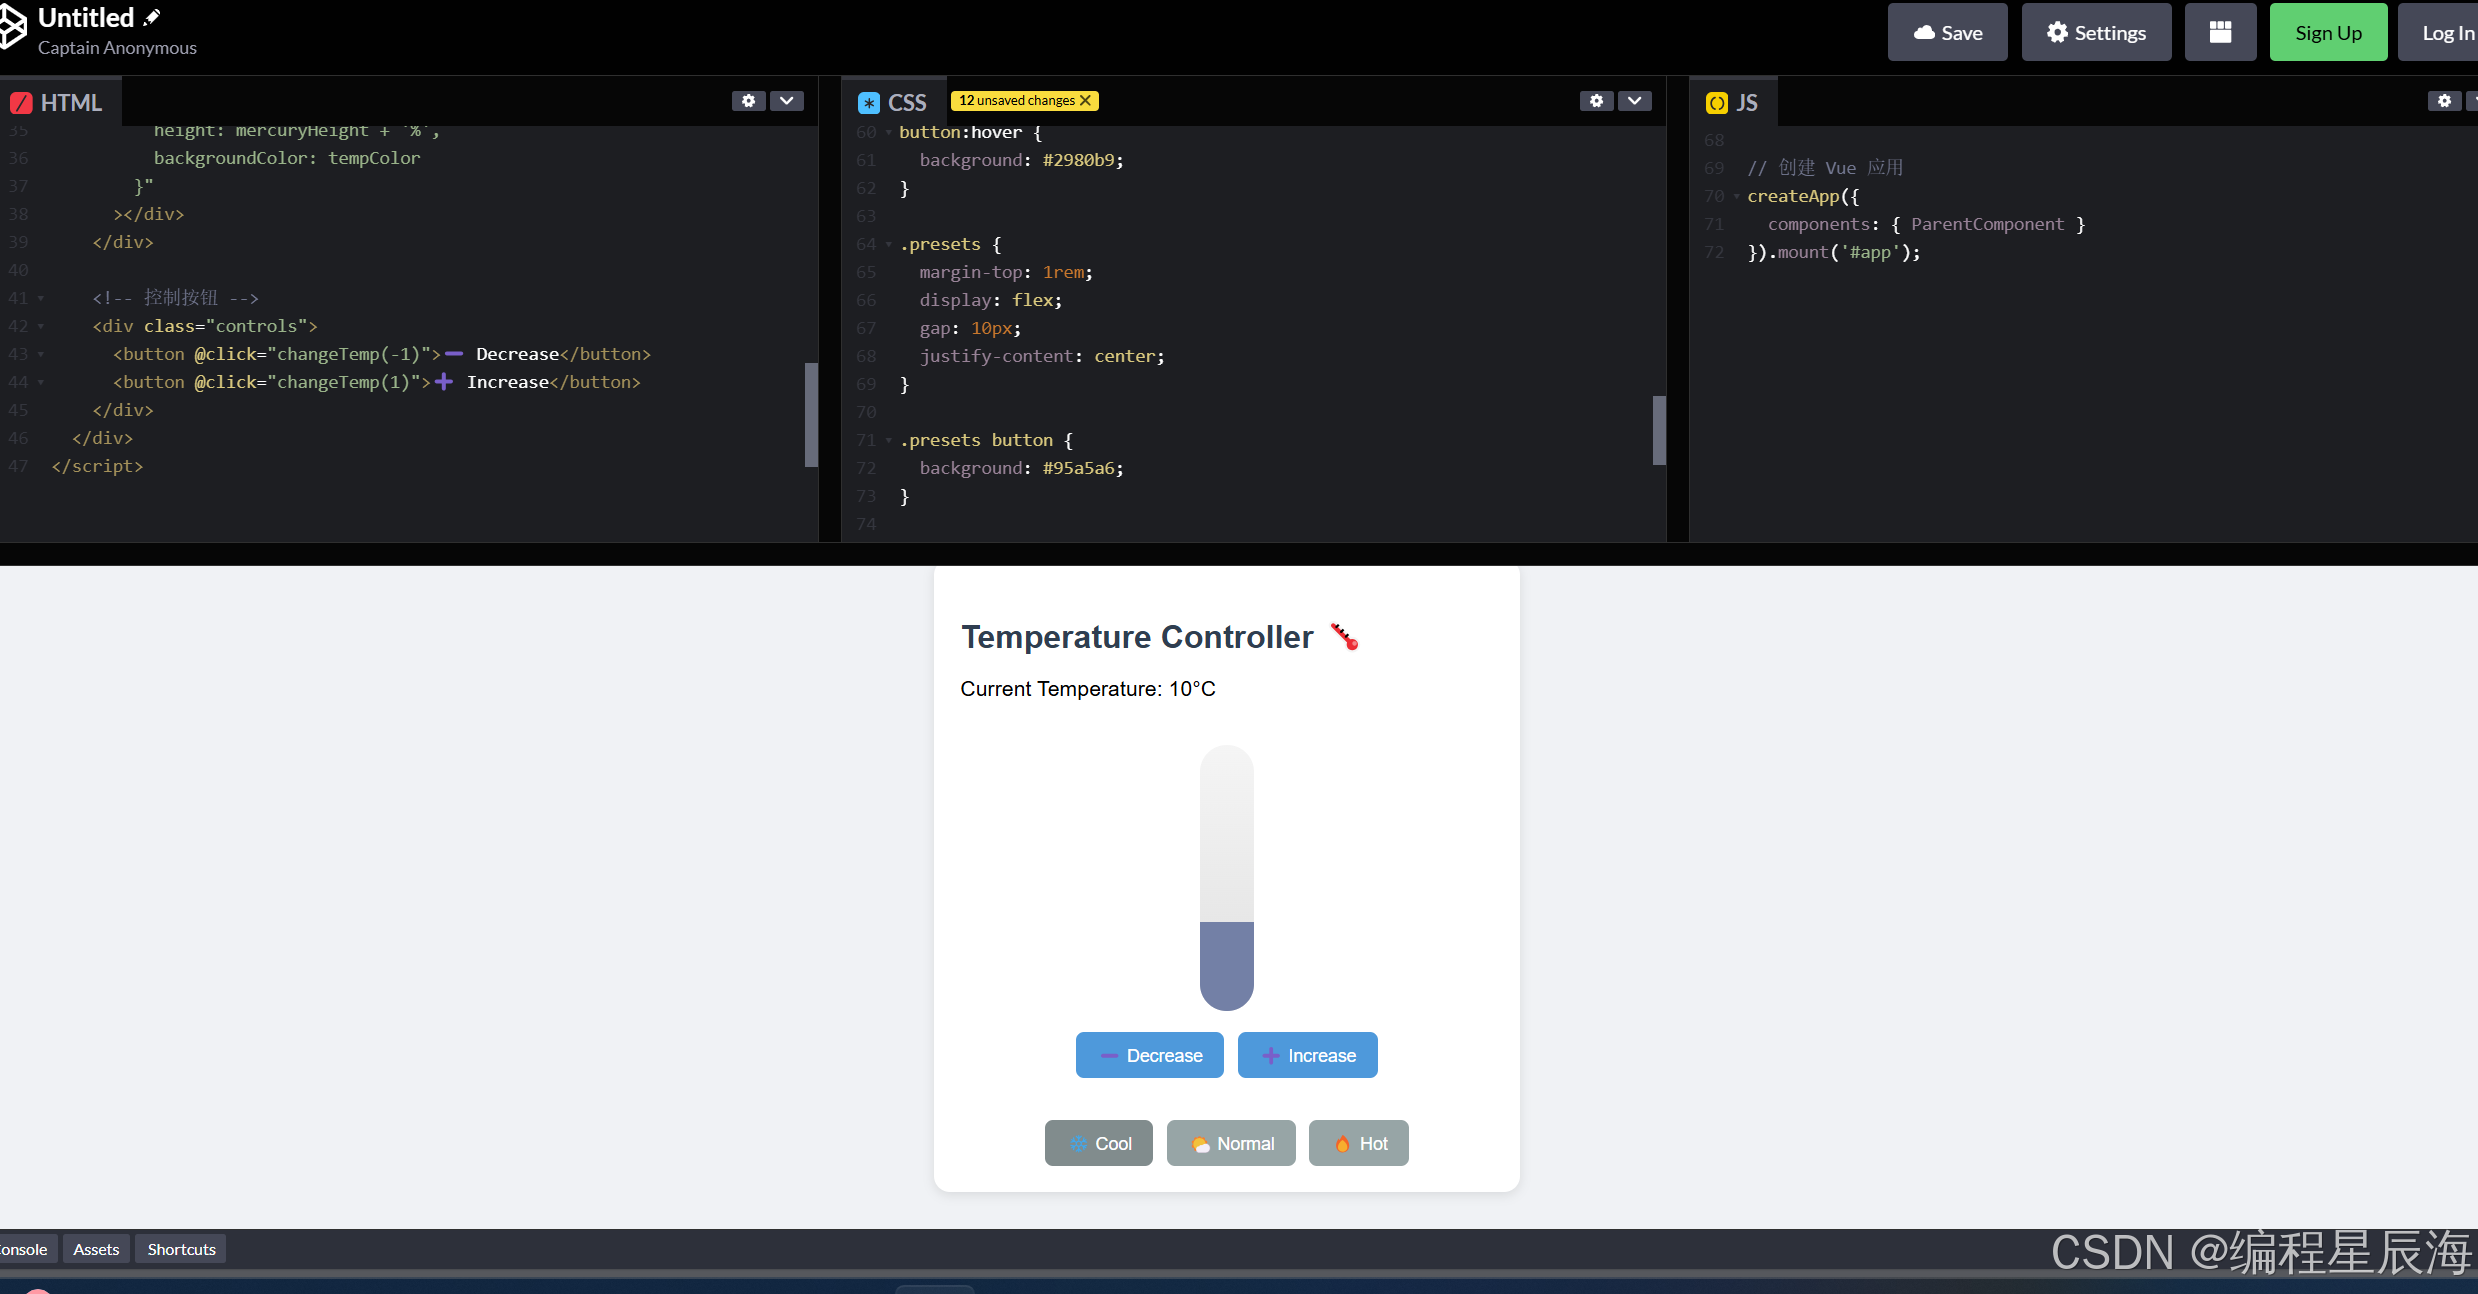Open the Settings gear button

pyautogui.click(x=2096, y=32)
